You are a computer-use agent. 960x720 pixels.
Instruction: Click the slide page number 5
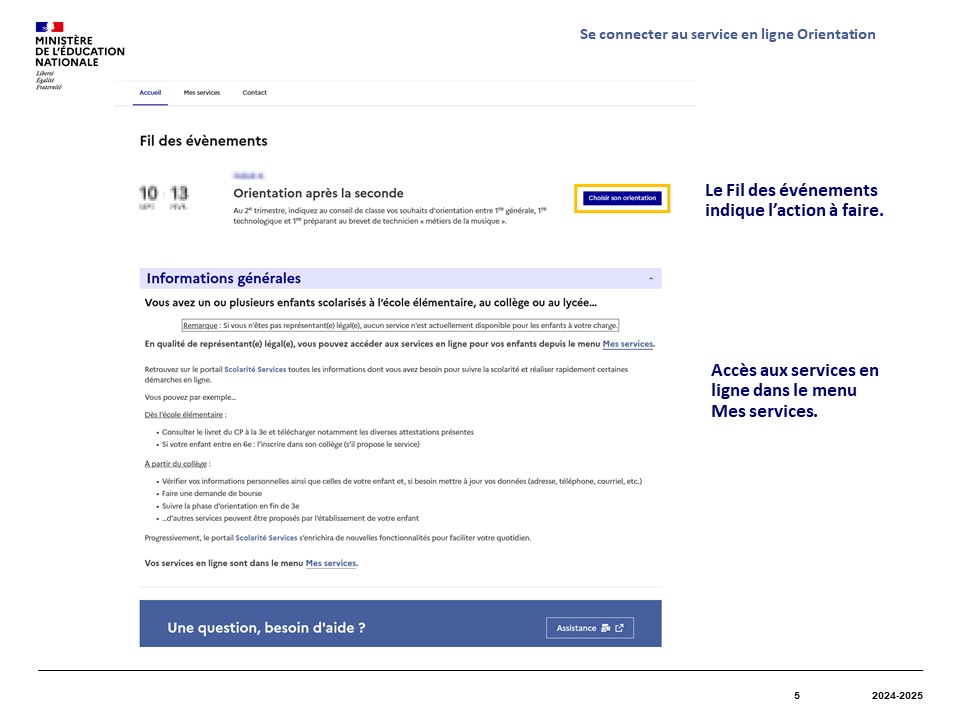(x=797, y=695)
